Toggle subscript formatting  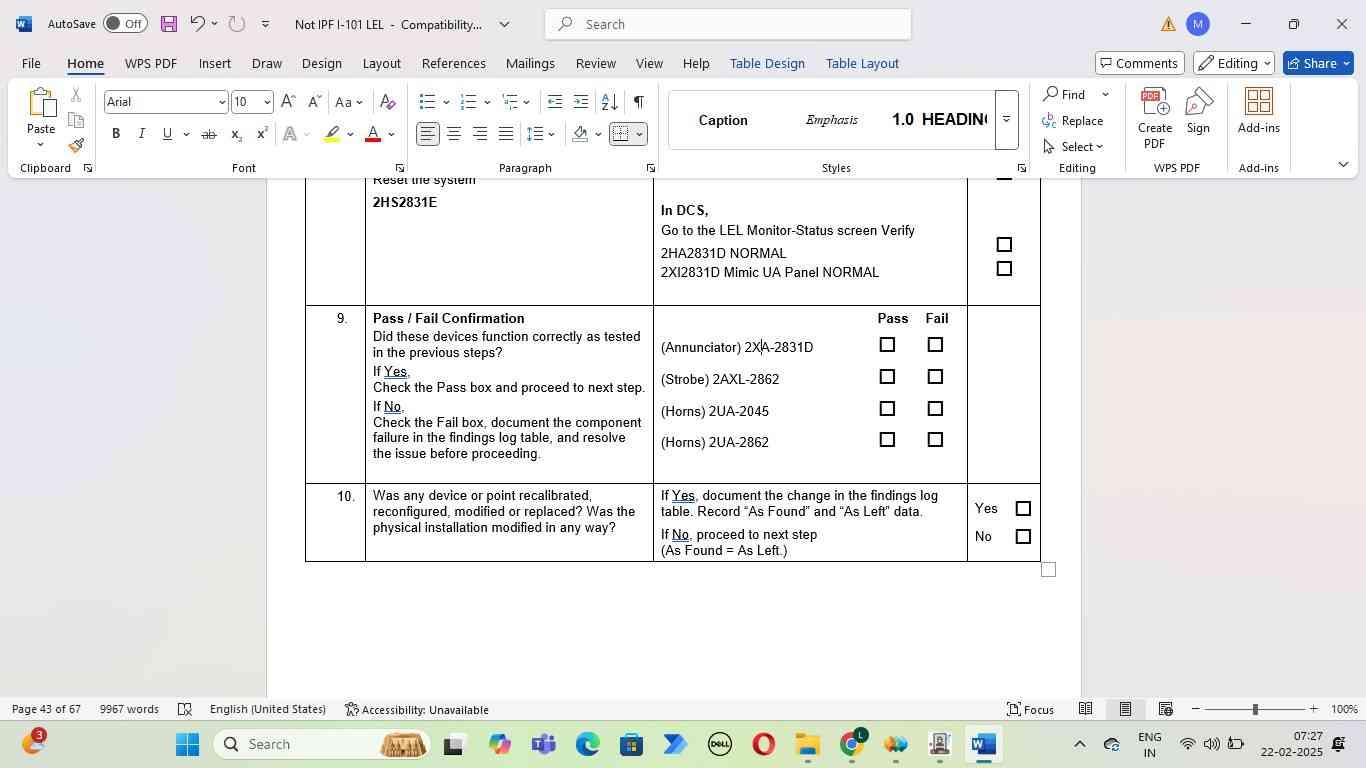(236, 134)
